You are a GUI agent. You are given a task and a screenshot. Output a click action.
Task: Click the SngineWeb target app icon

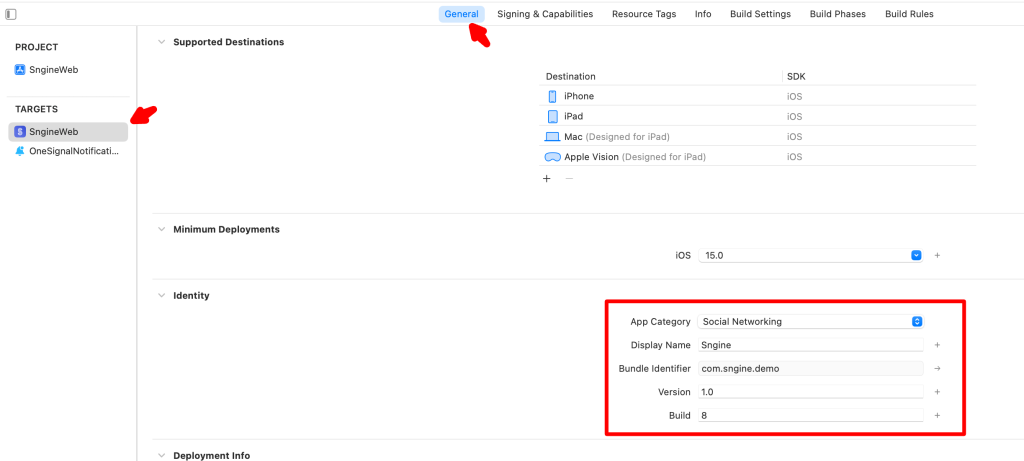20,132
